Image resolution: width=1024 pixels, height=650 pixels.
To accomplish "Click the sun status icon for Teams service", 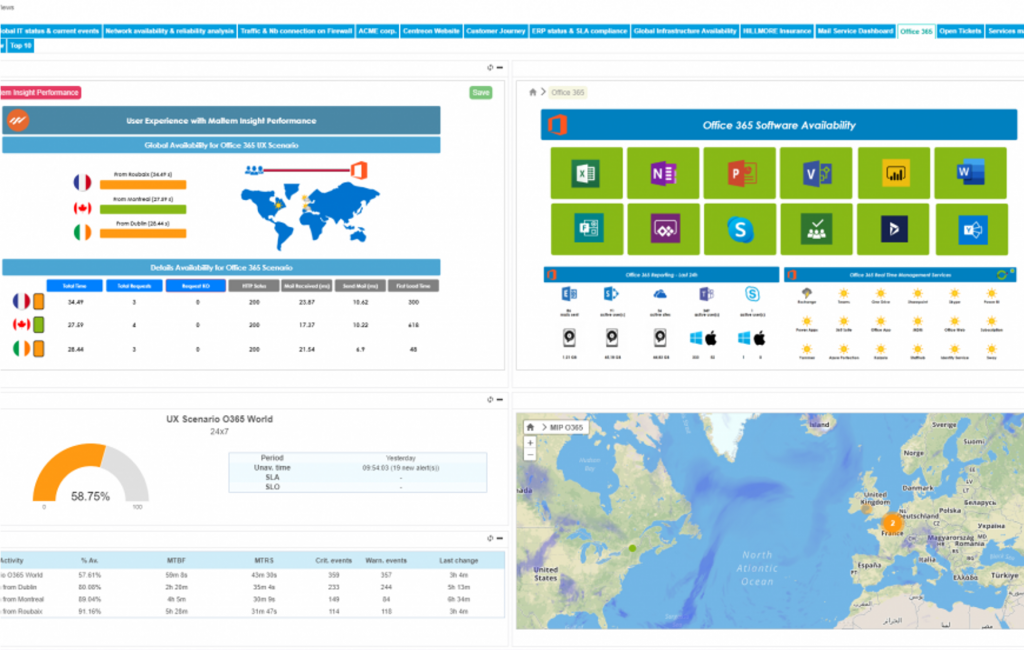I will [x=844, y=293].
